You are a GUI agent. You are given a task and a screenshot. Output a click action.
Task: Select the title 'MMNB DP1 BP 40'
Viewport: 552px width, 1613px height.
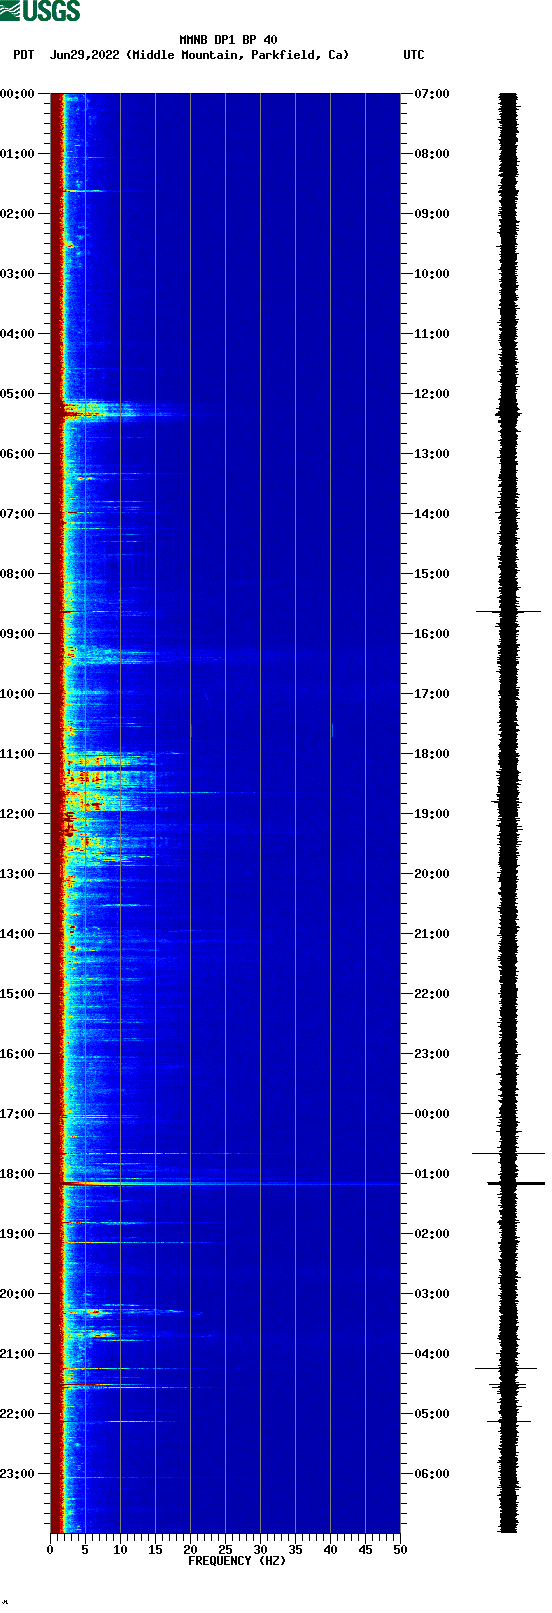point(229,40)
